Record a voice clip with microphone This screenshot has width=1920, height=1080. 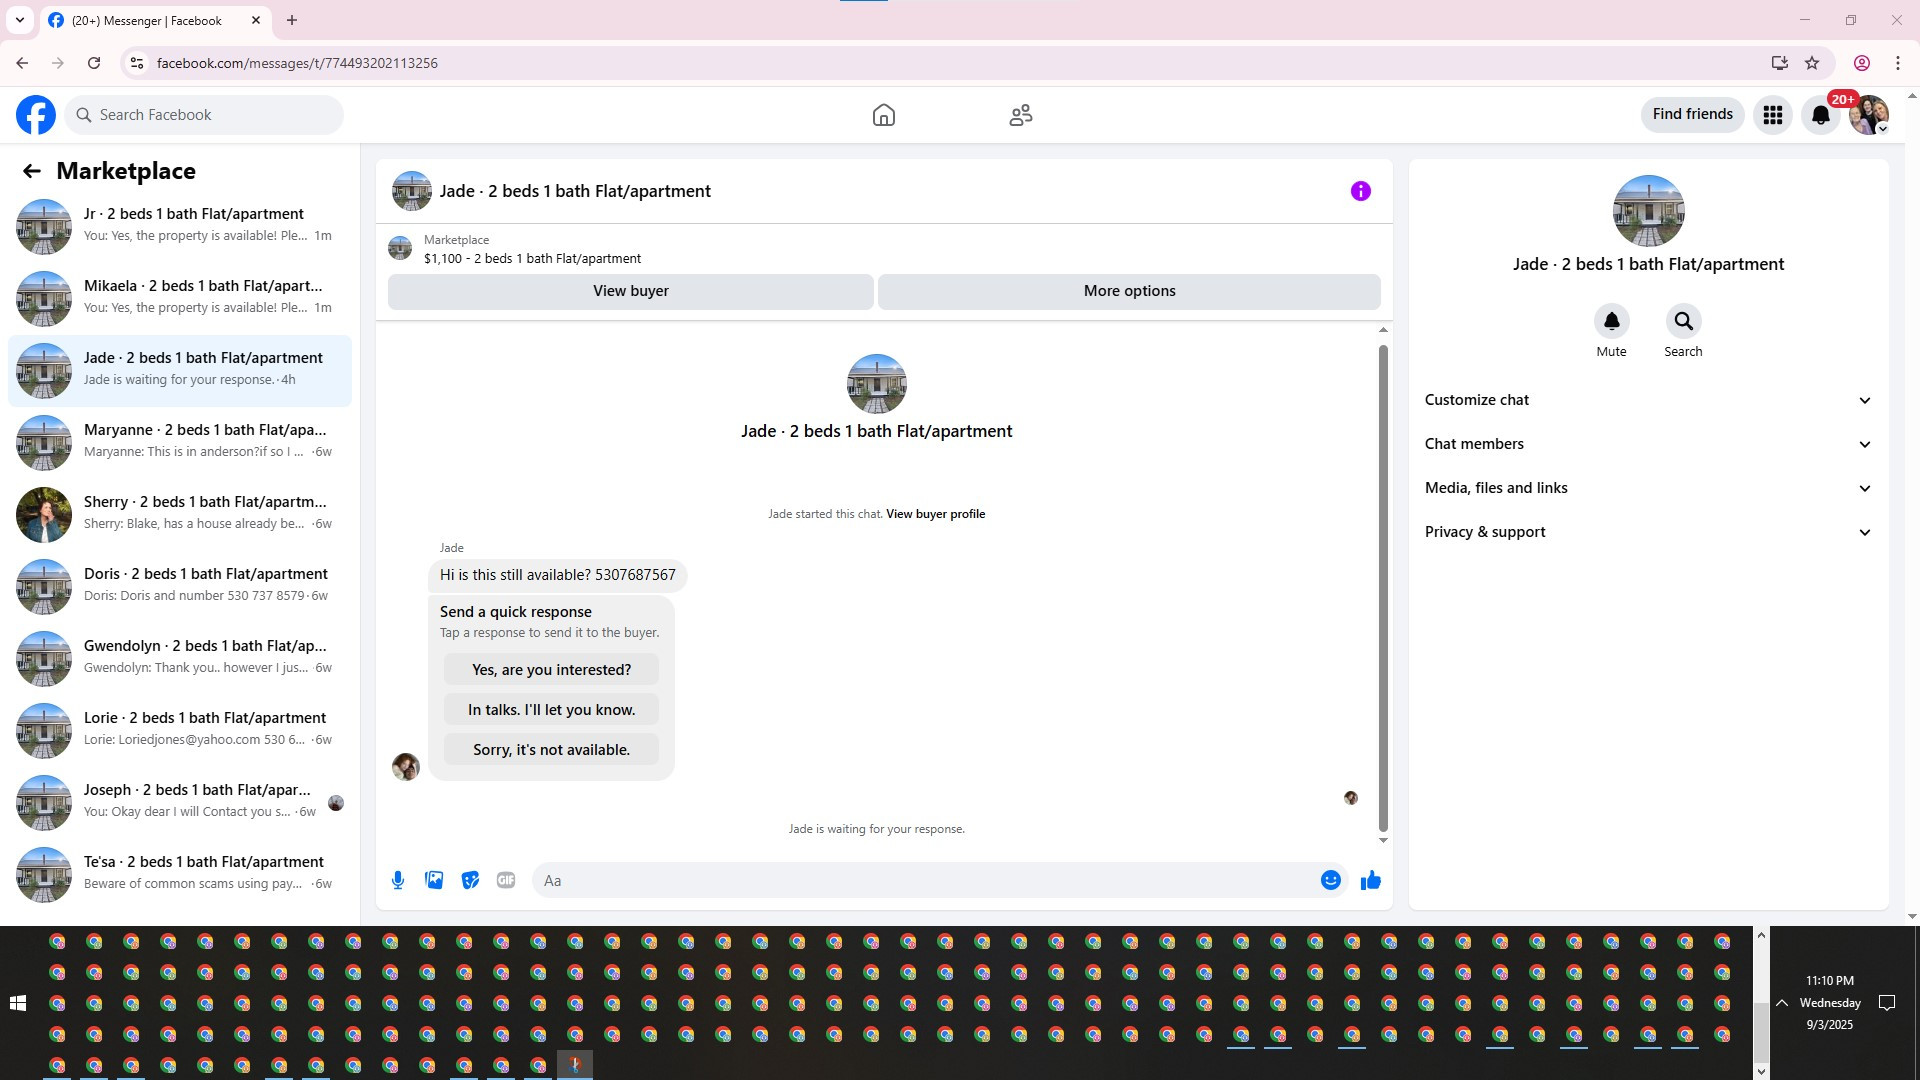(x=398, y=880)
